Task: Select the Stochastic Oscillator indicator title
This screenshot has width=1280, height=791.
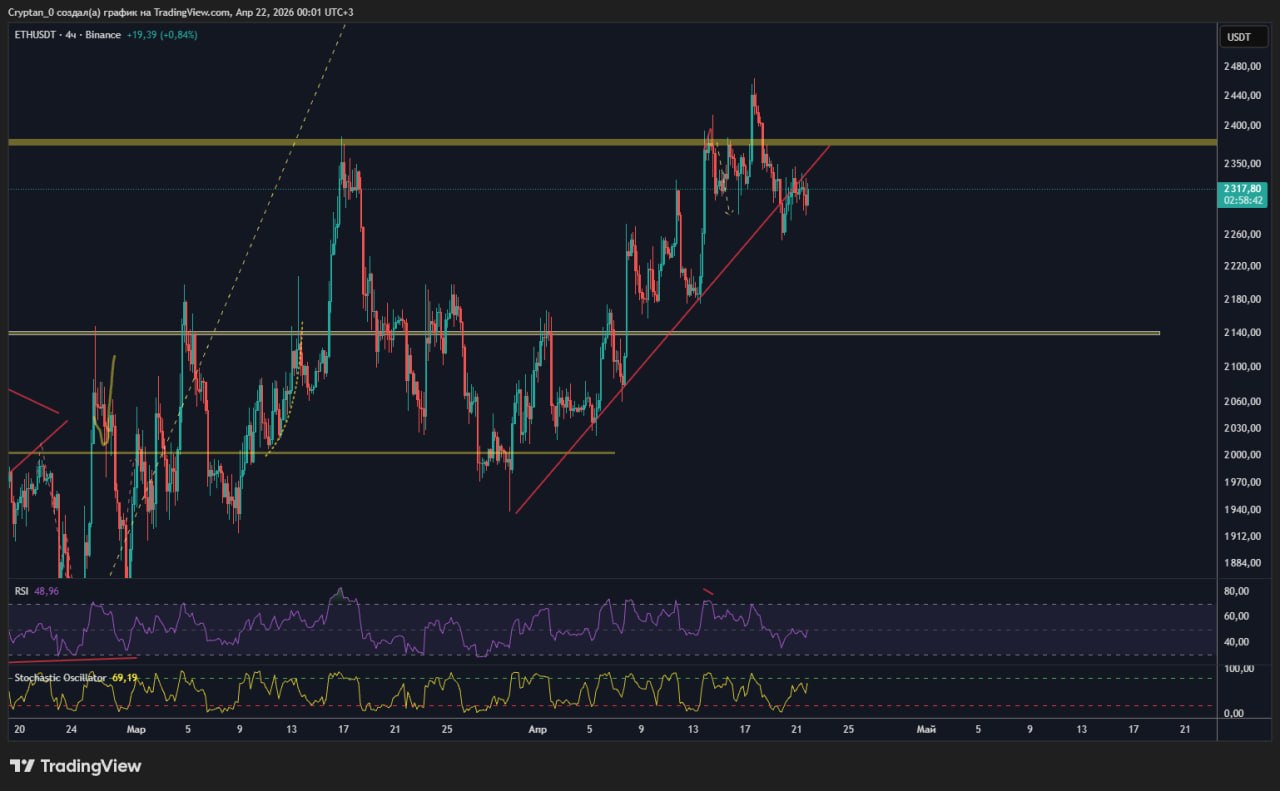Action: (x=60, y=677)
